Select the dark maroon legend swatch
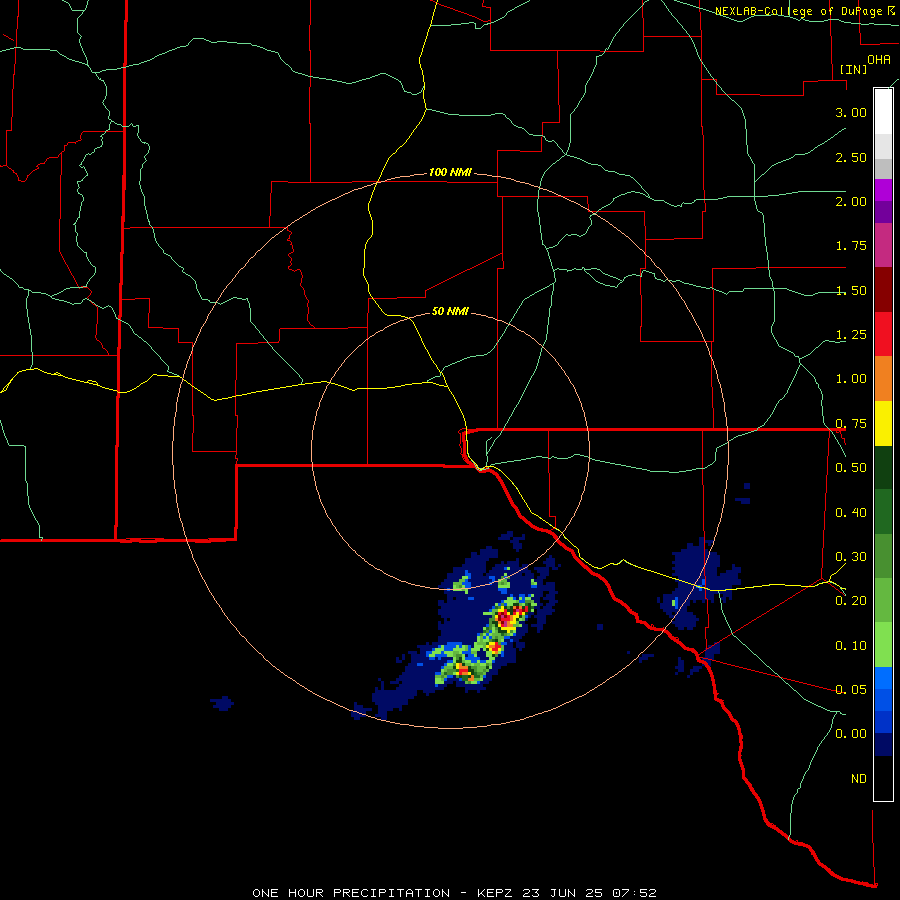The height and width of the screenshot is (900, 900). (x=883, y=290)
